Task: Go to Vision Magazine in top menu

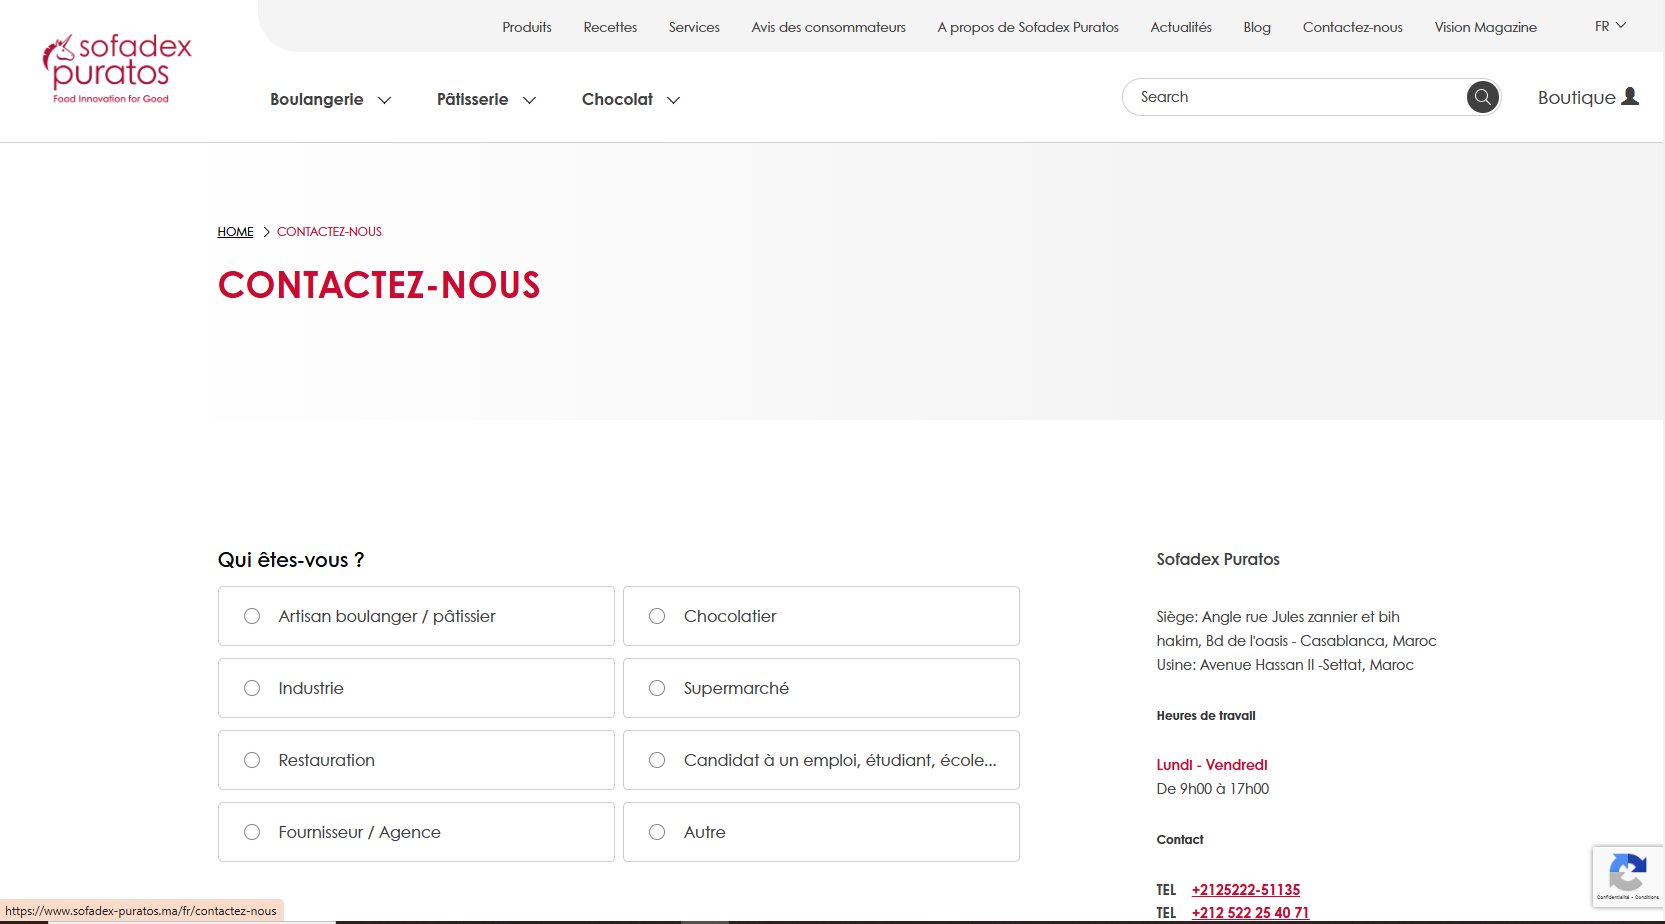Action: click(1485, 27)
